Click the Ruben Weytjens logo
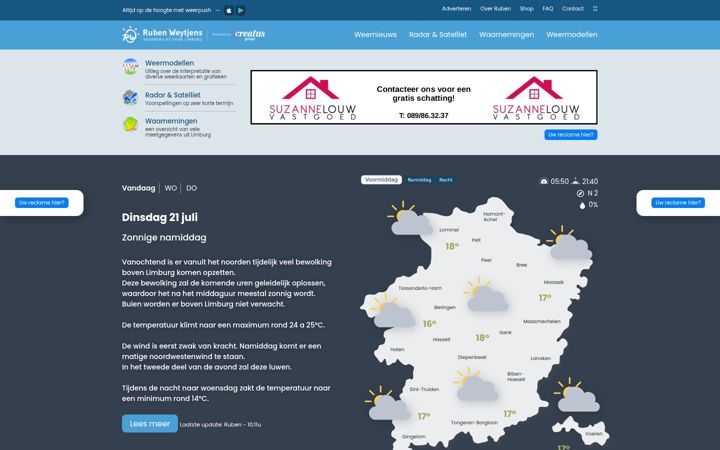The image size is (720, 450). point(162,34)
